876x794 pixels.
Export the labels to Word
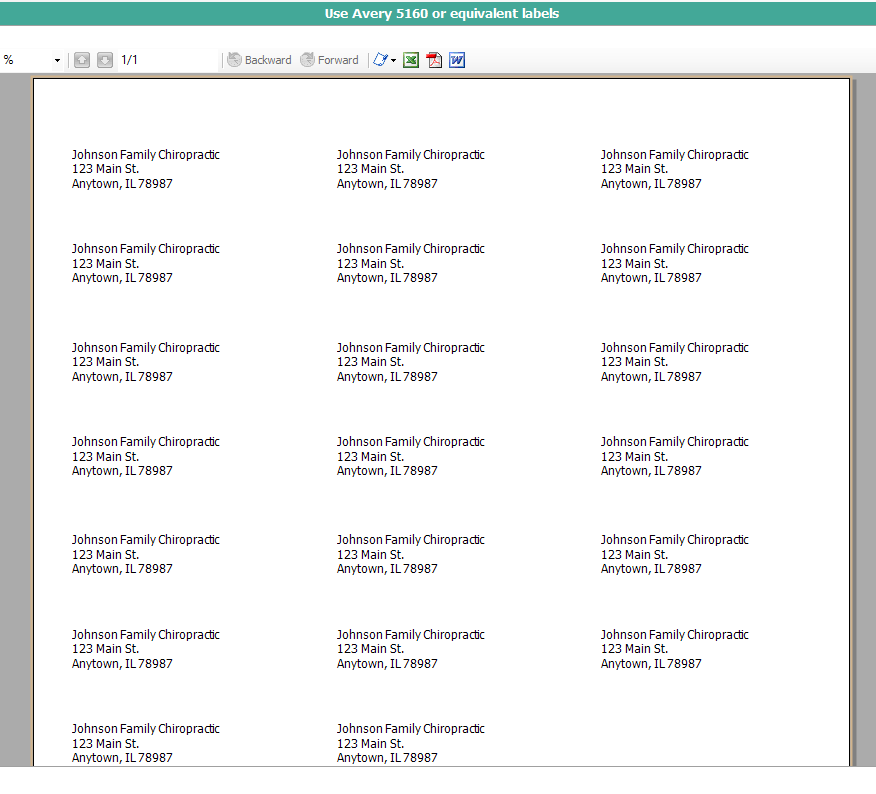pos(457,60)
